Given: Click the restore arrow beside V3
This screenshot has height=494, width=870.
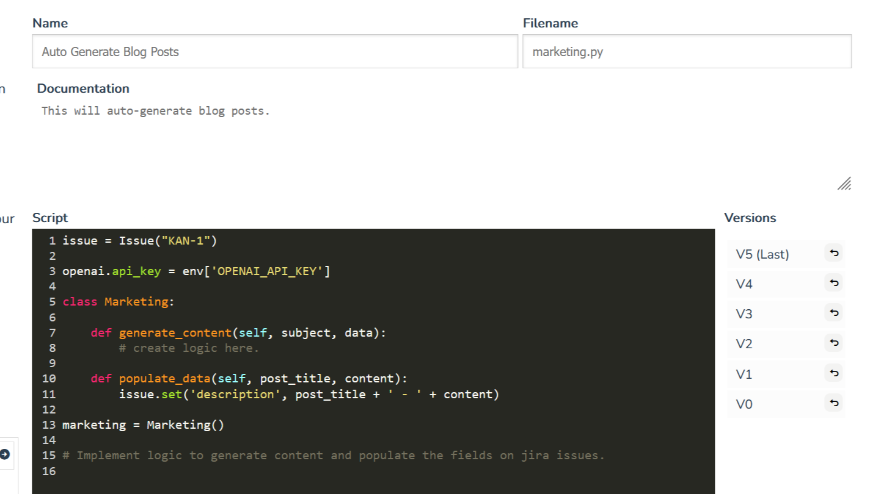Looking at the screenshot, I should click(834, 314).
